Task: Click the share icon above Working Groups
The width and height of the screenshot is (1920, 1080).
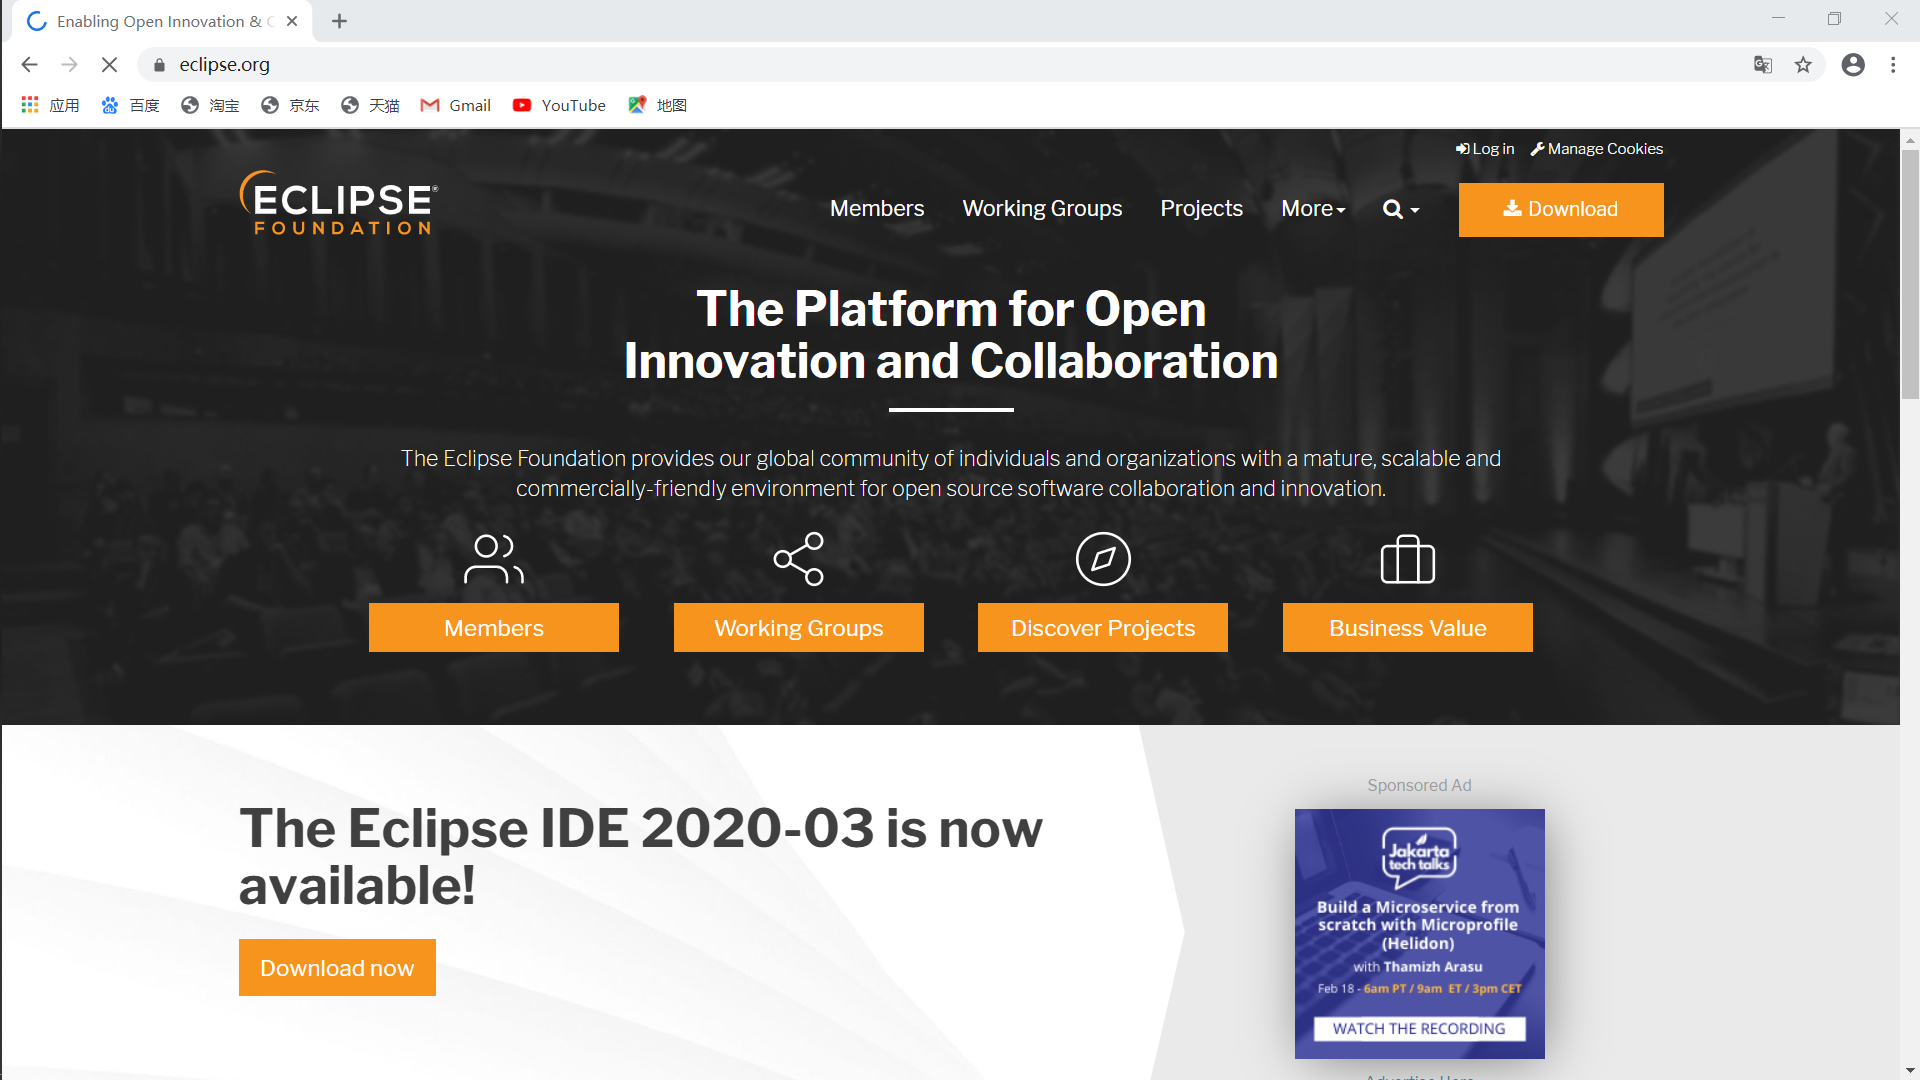Action: click(x=798, y=559)
